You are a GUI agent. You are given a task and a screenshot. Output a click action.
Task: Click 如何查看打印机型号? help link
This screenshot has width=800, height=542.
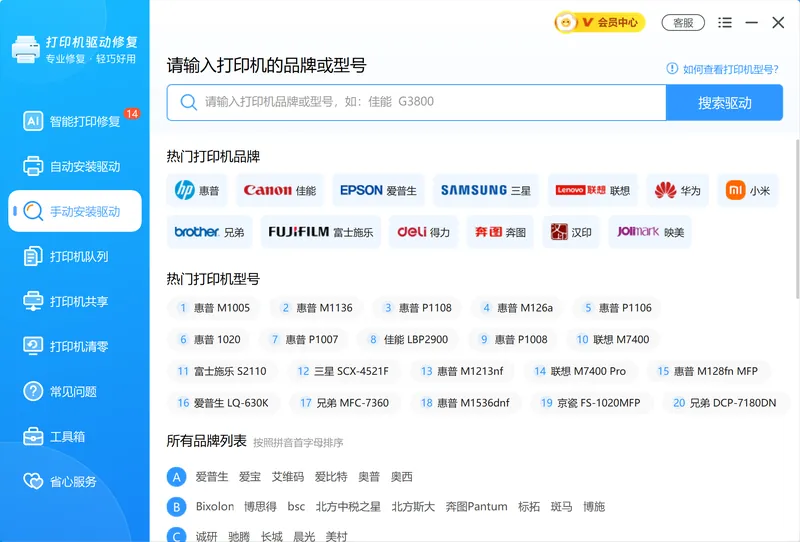[722, 69]
